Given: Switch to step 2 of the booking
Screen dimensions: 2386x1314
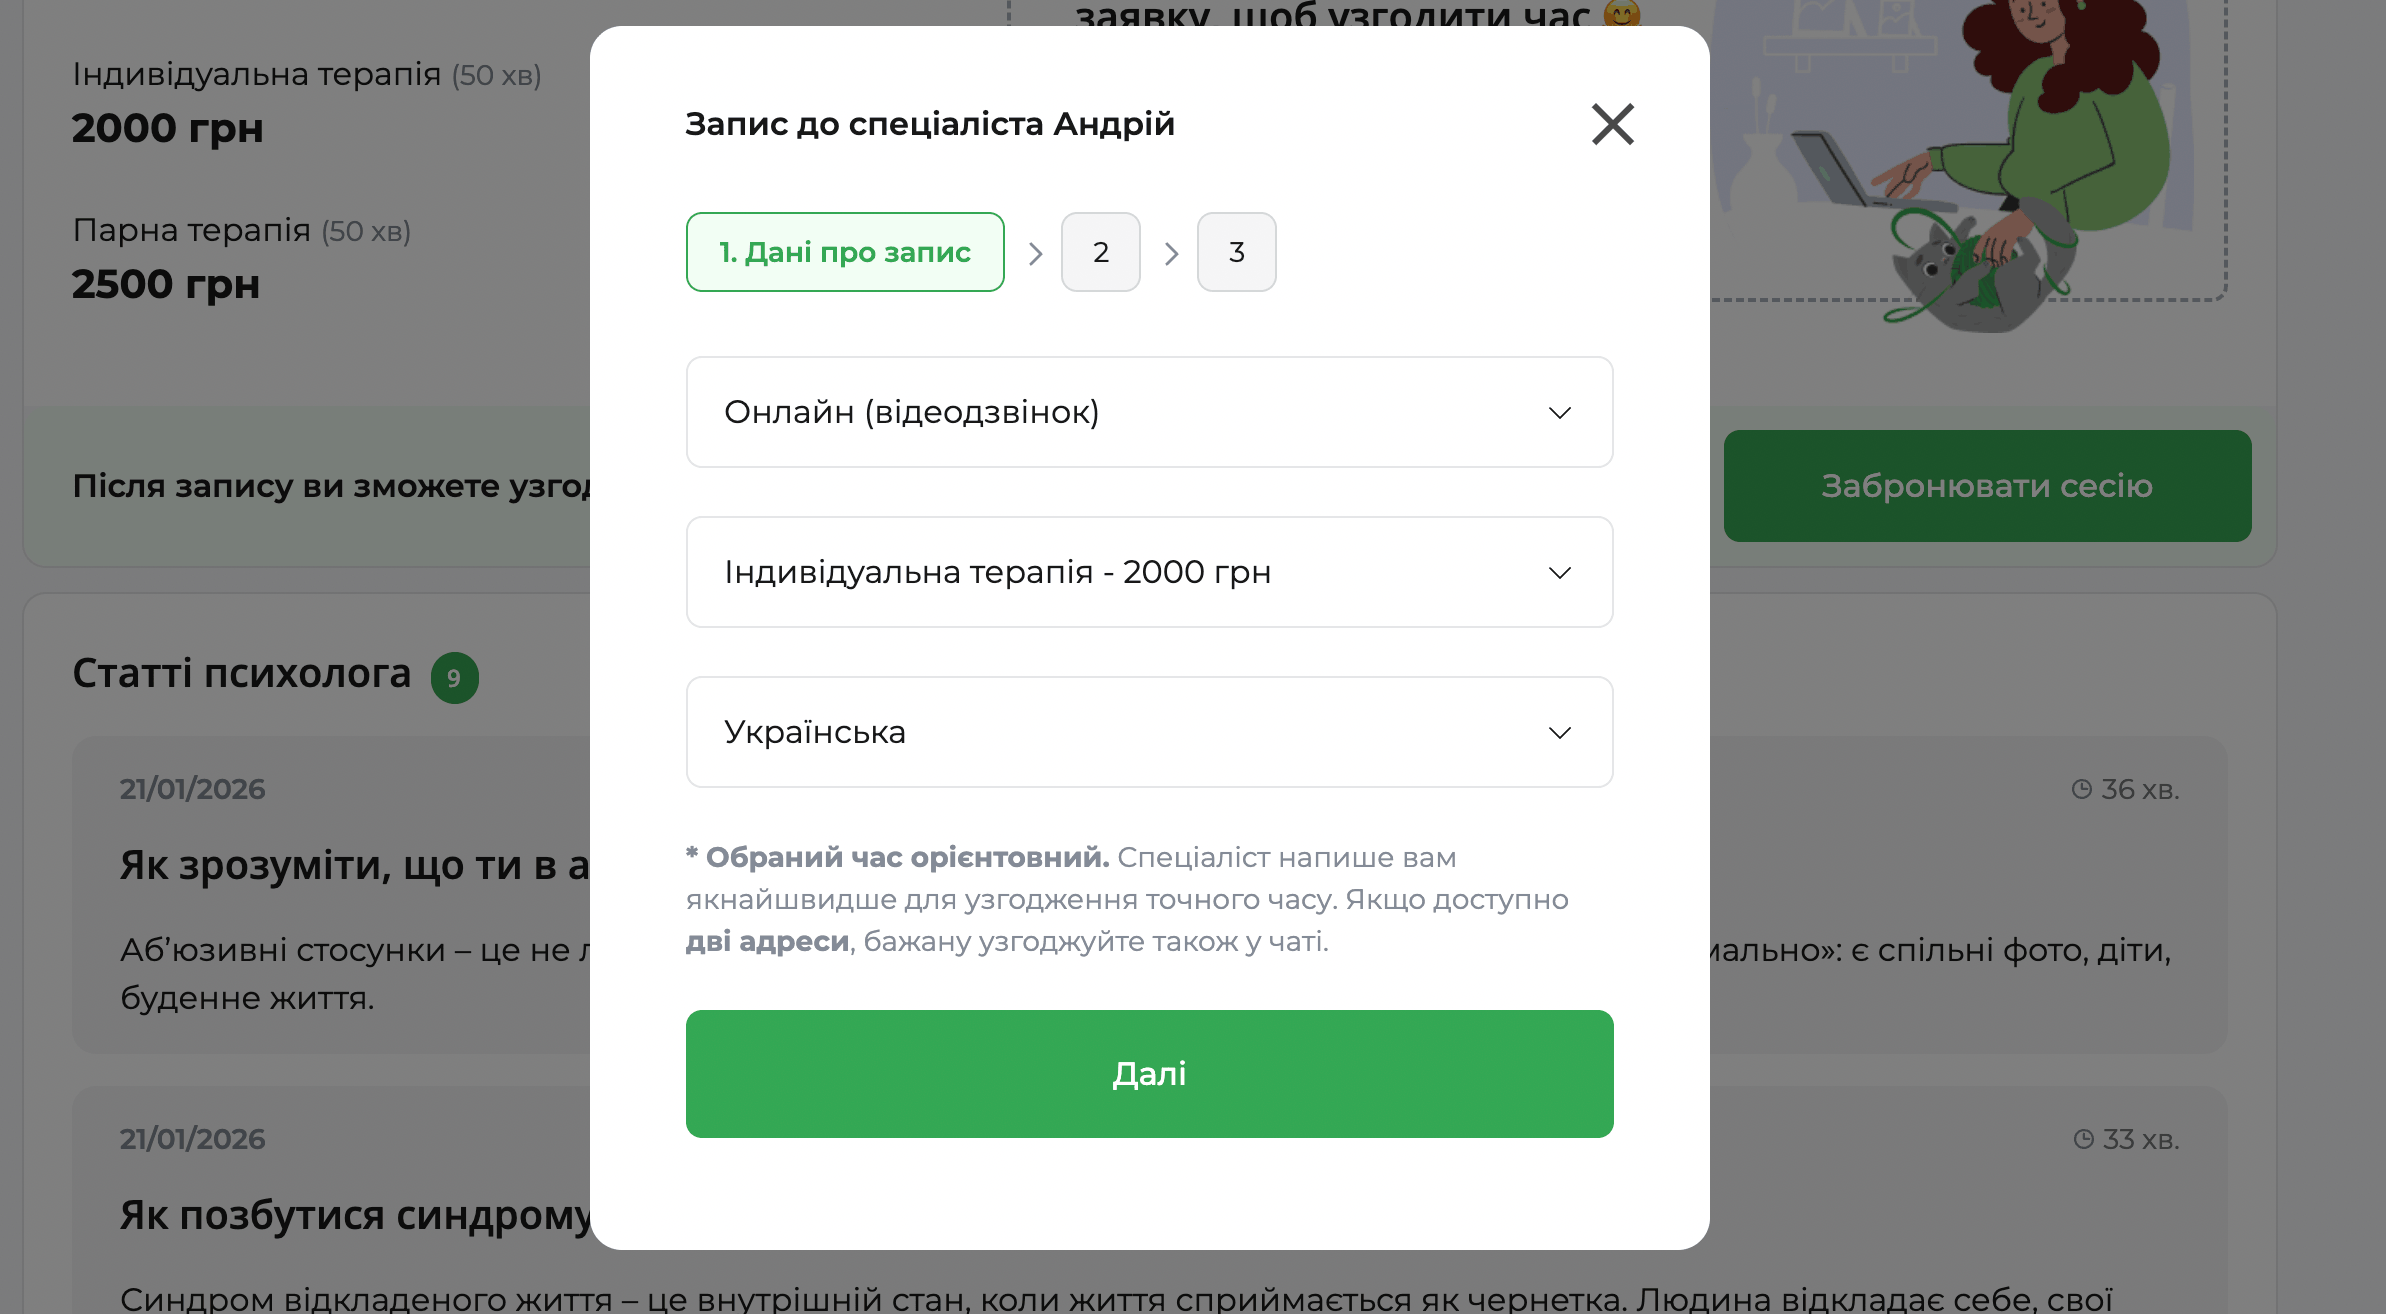Looking at the screenshot, I should coord(1101,252).
